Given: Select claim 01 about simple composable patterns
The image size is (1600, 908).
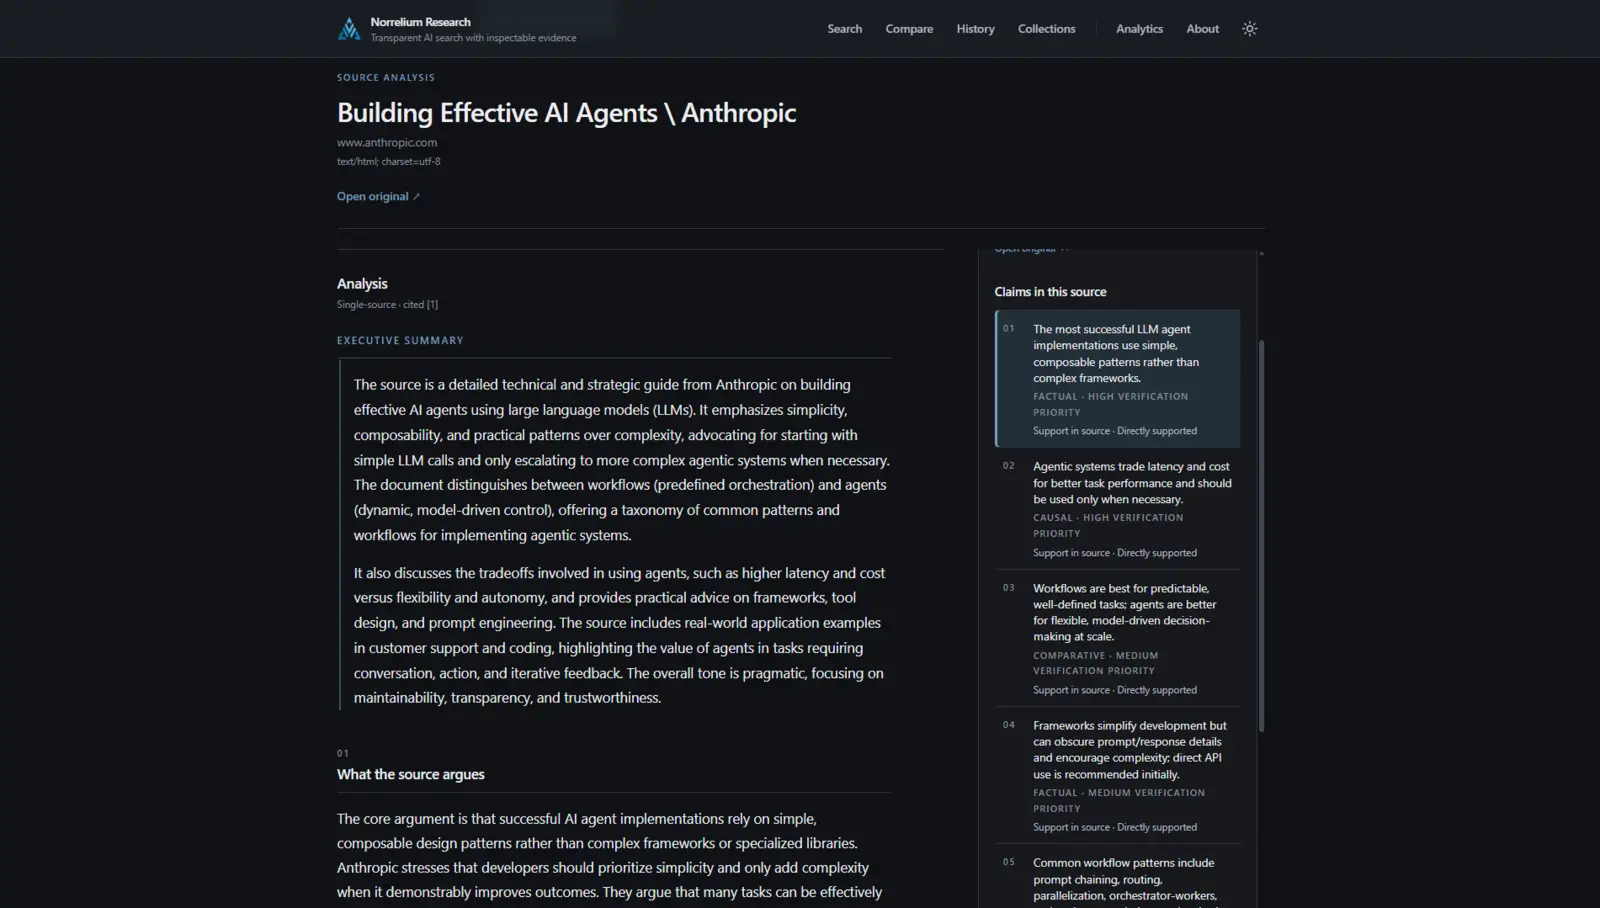Looking at the screenshot, I should 1117,378.
